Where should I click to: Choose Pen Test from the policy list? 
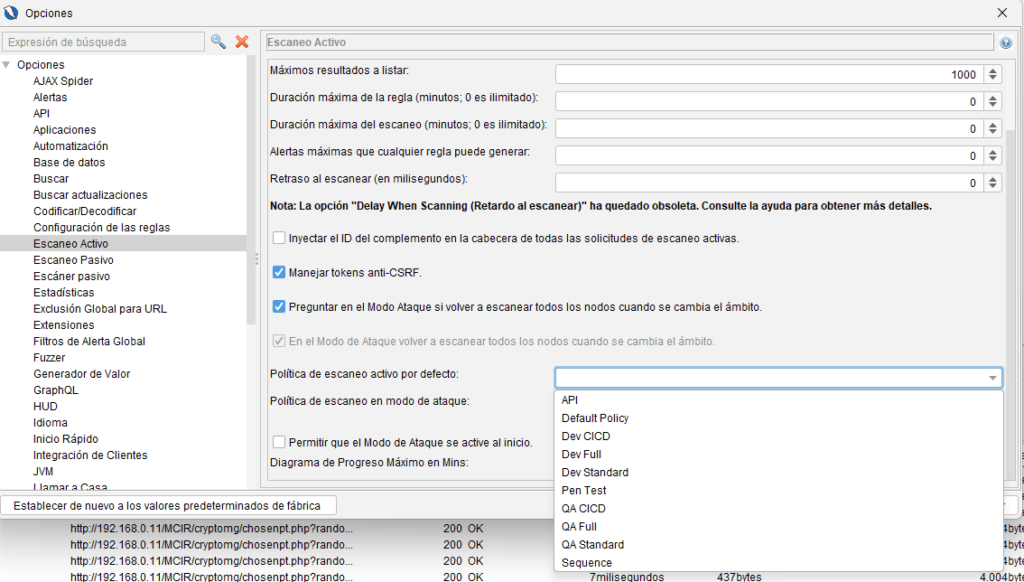pos(584,491)
